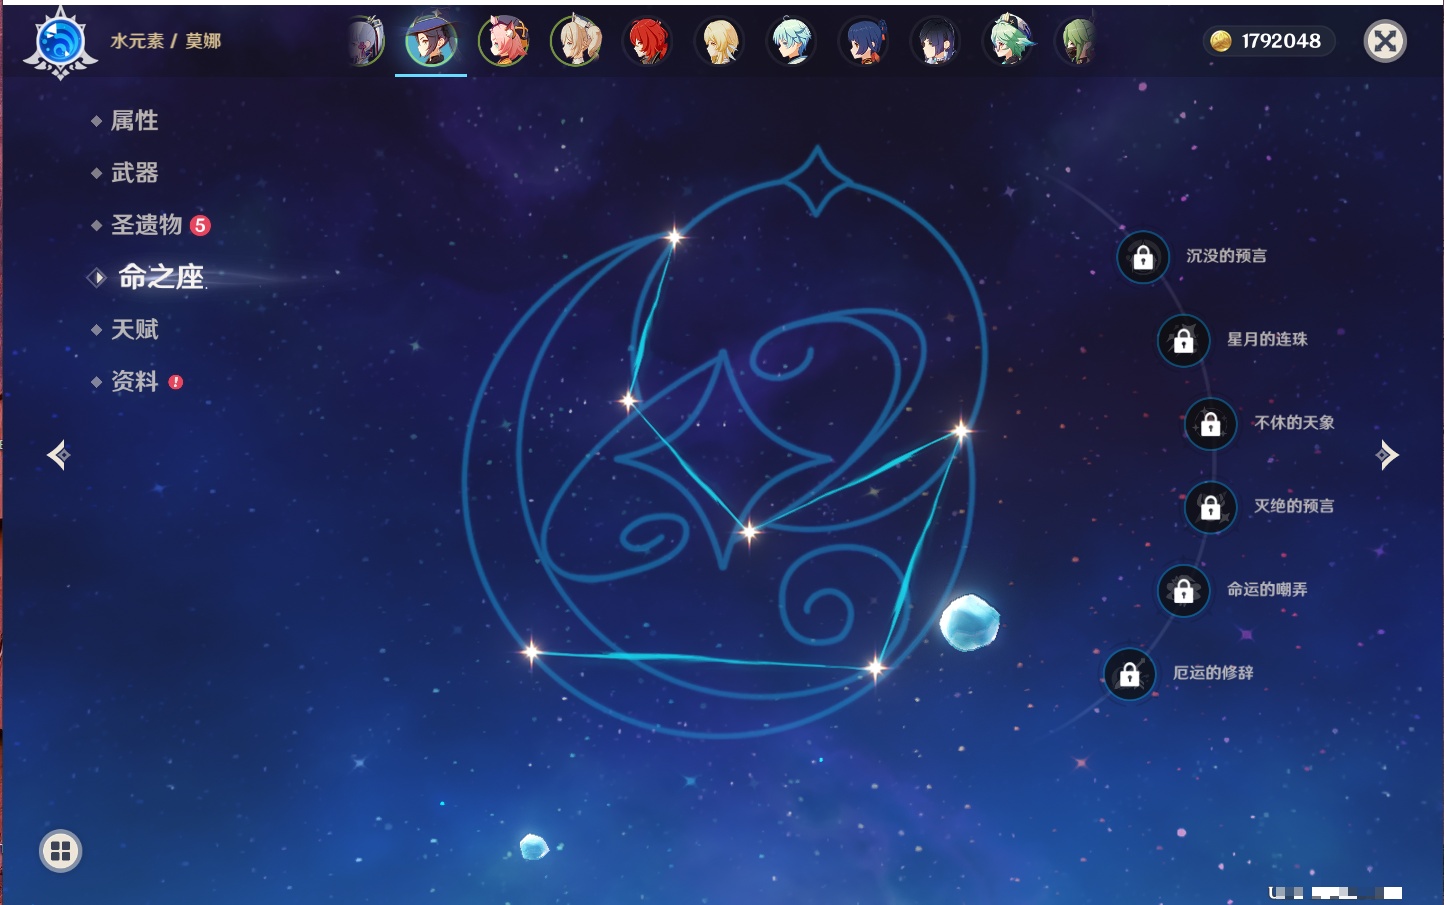Select the green-haired masked character avatar
The height and width of the screenshot is (905, 1444).
tap(1078, 41)
